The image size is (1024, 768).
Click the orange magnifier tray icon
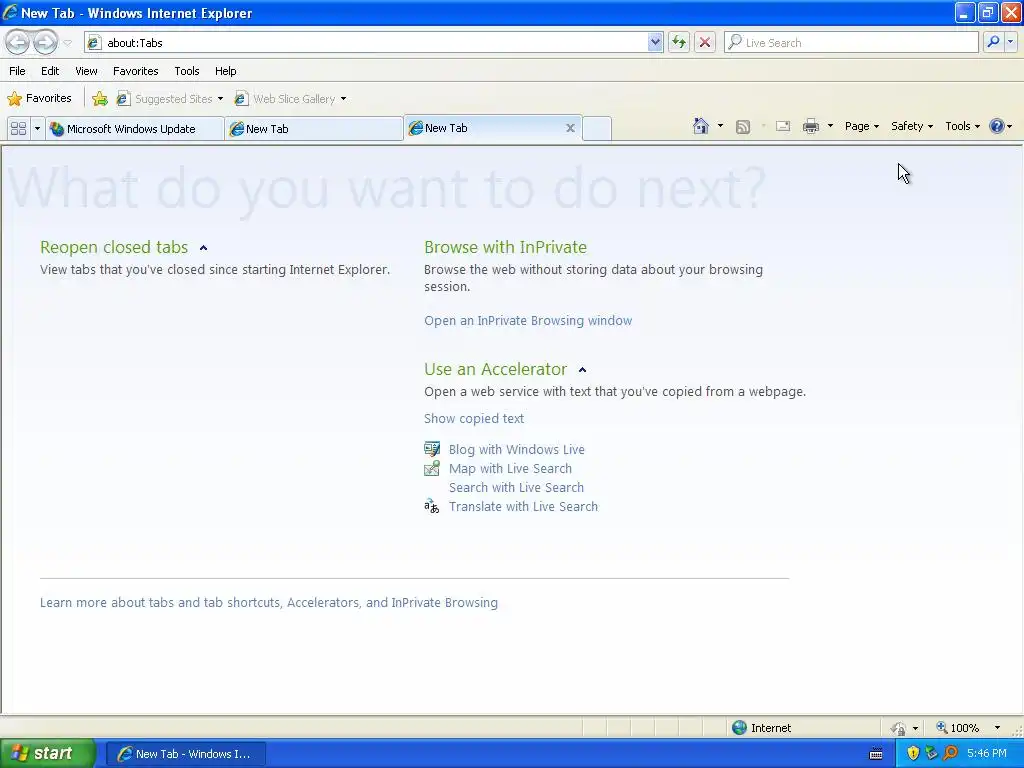click(950, 754)
